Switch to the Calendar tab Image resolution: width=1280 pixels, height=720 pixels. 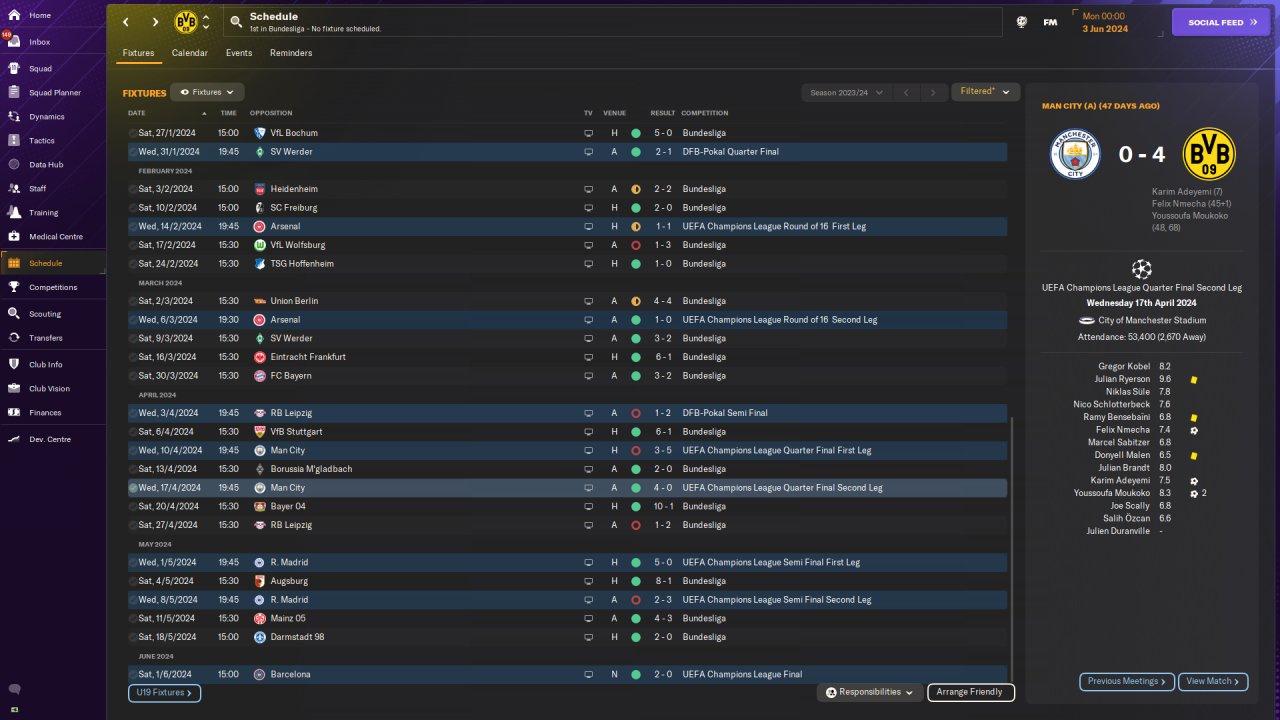[190, 53]
